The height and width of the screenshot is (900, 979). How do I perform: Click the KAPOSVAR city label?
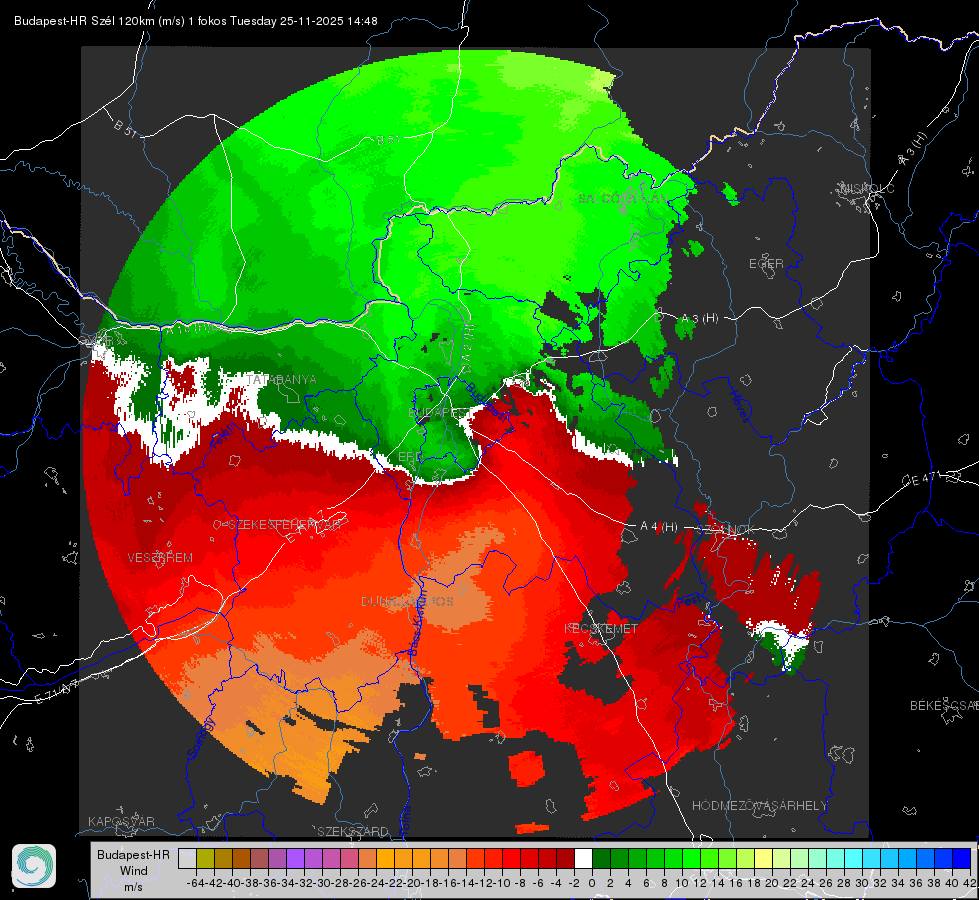[121, 821]
